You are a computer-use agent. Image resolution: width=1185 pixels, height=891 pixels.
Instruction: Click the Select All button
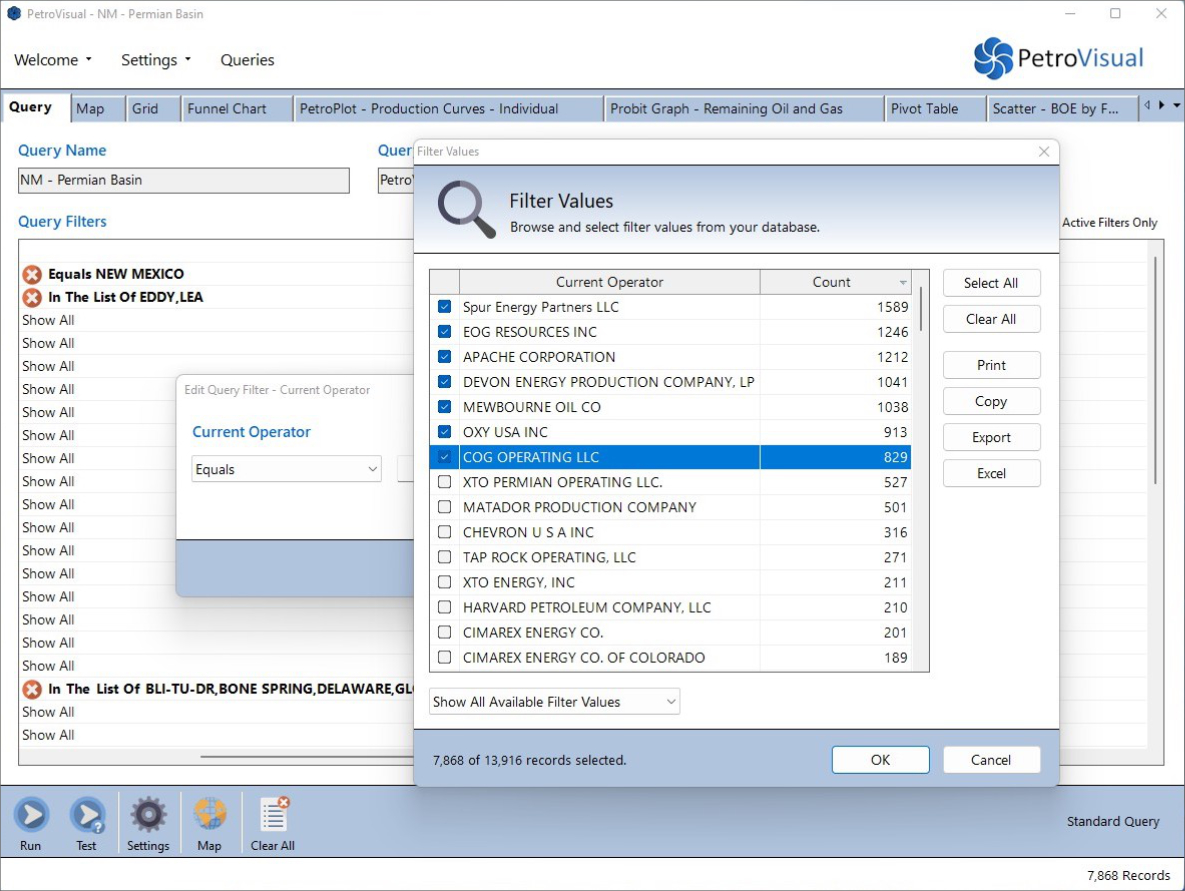point(990,283)
